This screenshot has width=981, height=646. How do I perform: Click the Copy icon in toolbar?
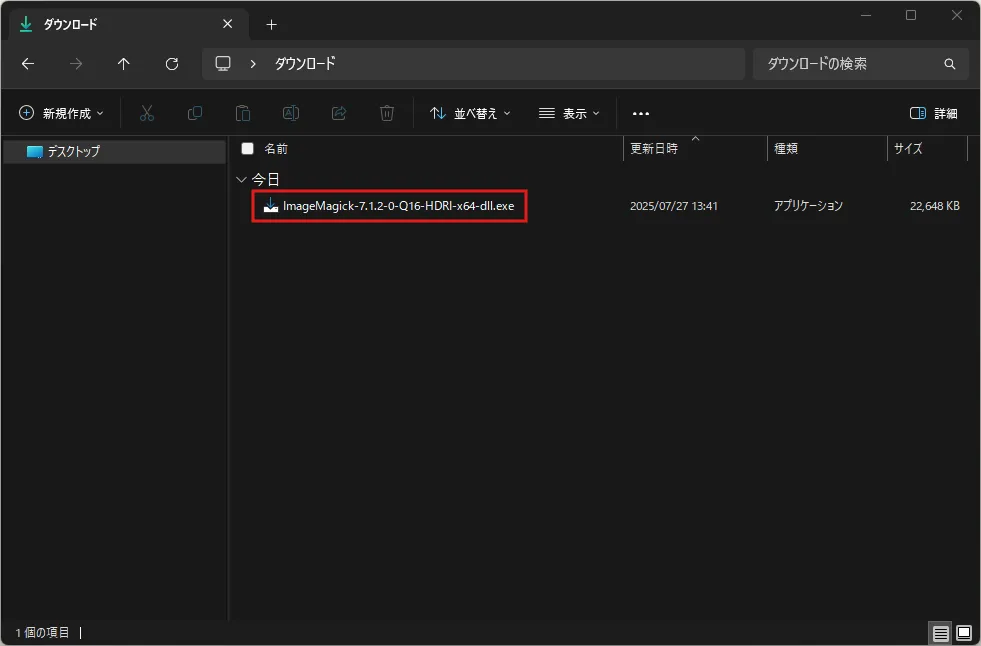(195, 113)
